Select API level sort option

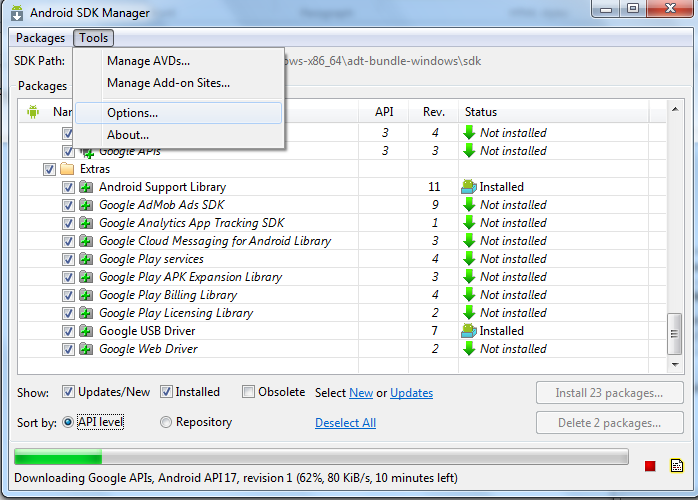click(68, 422)
